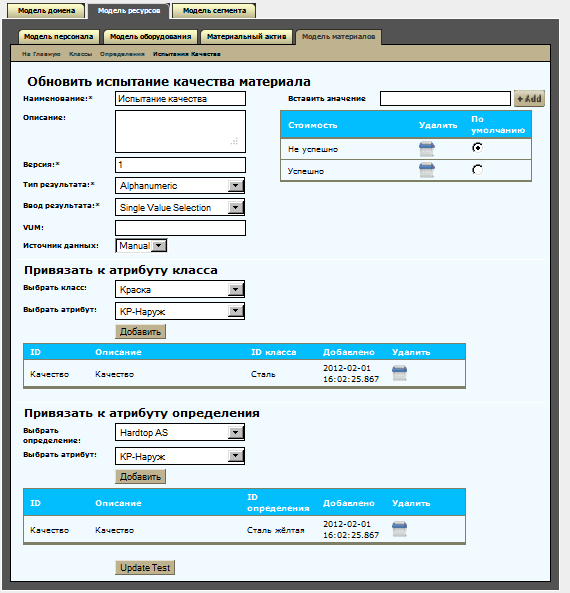Focus the 'Версия' input field
Screen dimensions: 570x593
(x=180, y=165)
